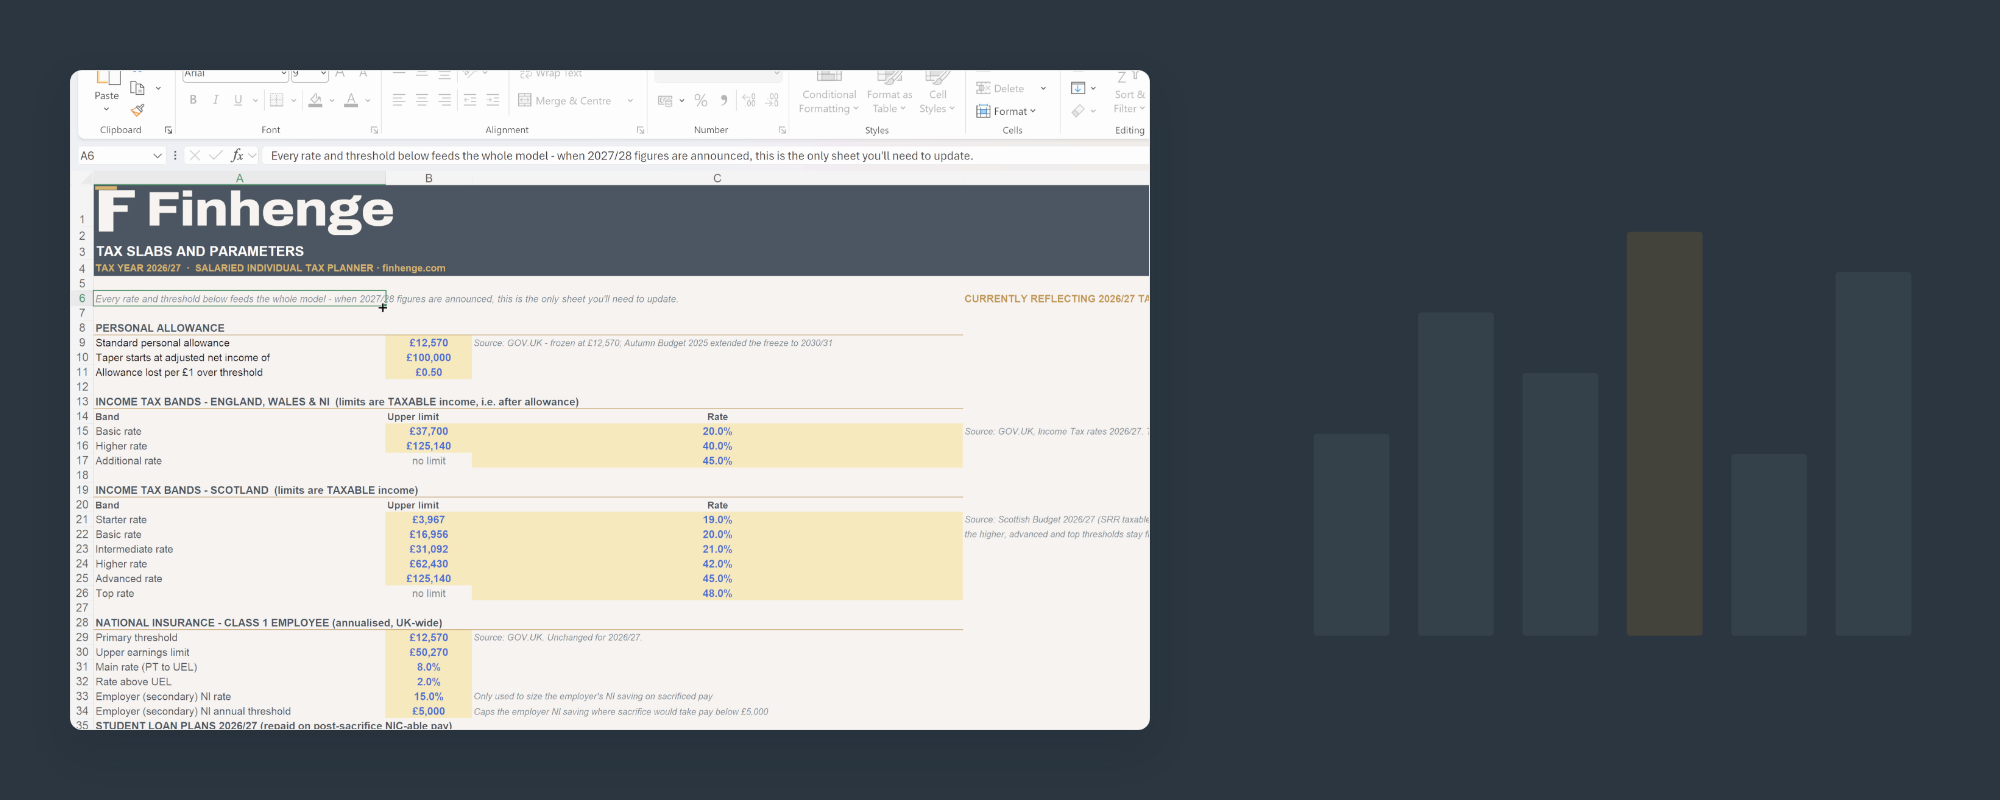Image resolution: width=2000 pixels, height=800 pixels.
Task: Click the Insert Function fx icon
Action: click(x=237, y=156)
